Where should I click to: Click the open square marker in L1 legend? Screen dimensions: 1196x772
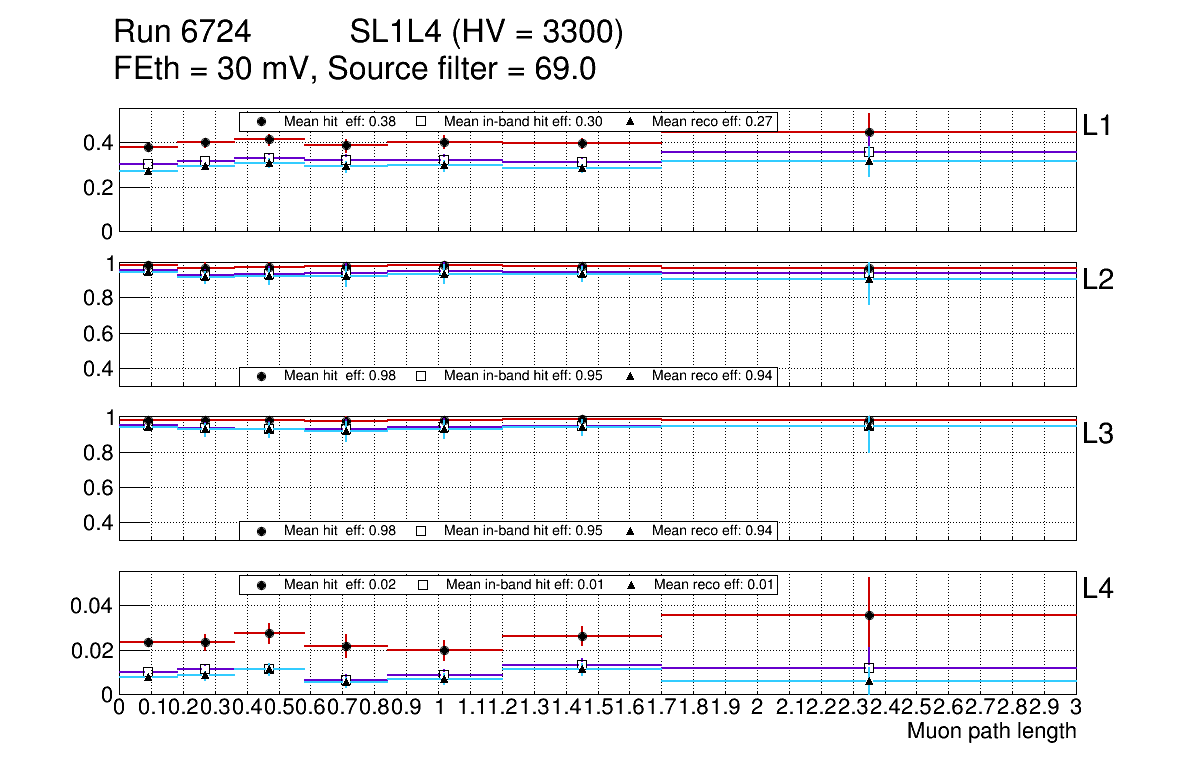[421, 121]
